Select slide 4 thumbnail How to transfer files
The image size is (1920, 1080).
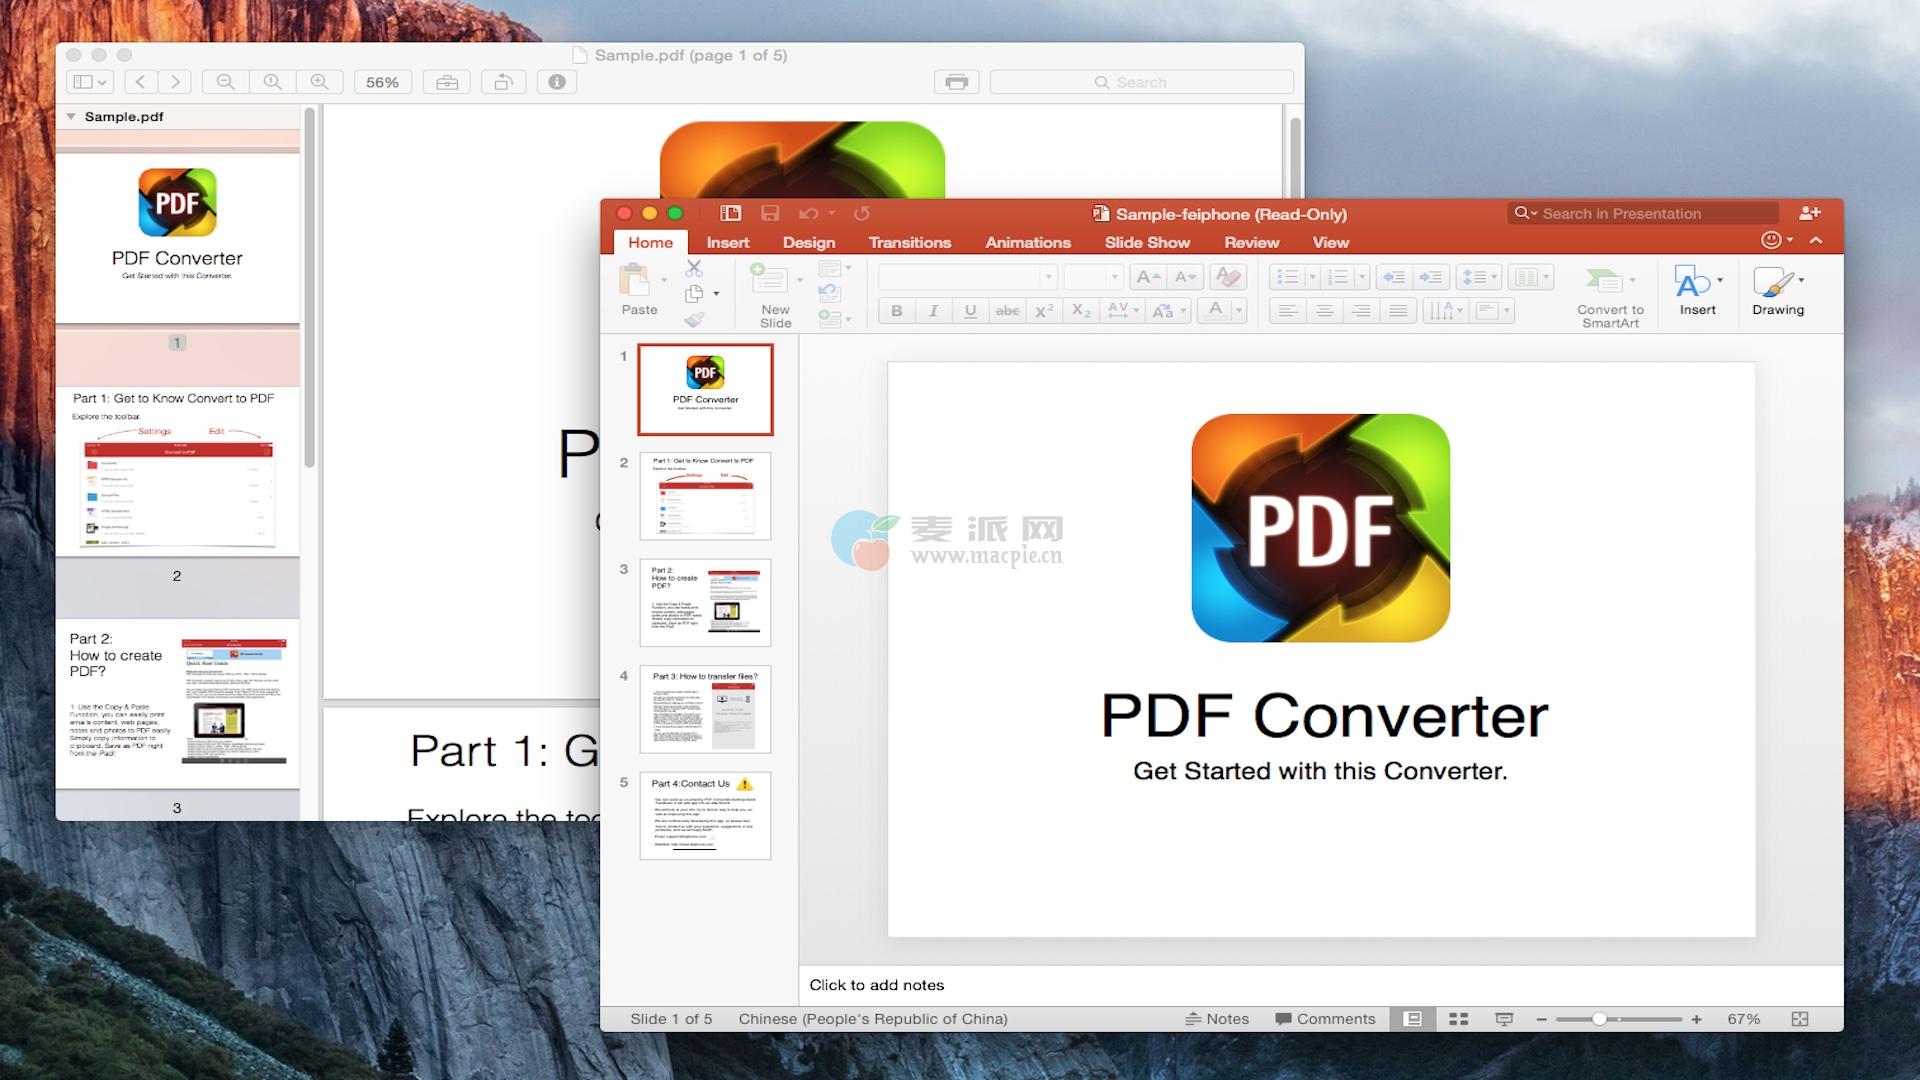(x=705, y=709)
